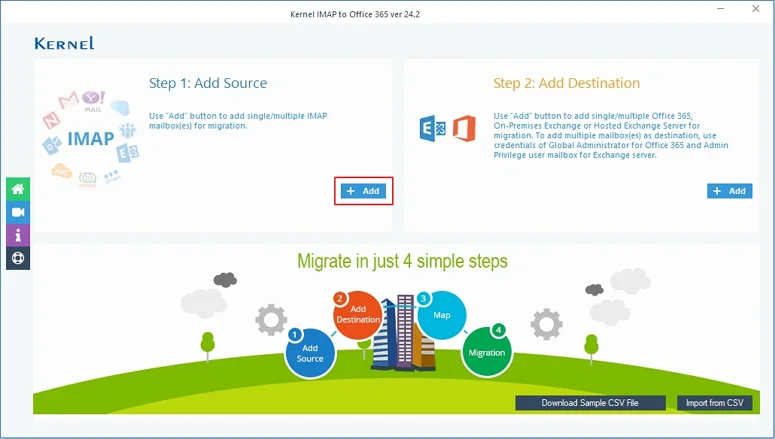The height and width of the screenshot is (439, 775).
Task: Click the video camera sidebar icon
Action: tap(18, 212)
